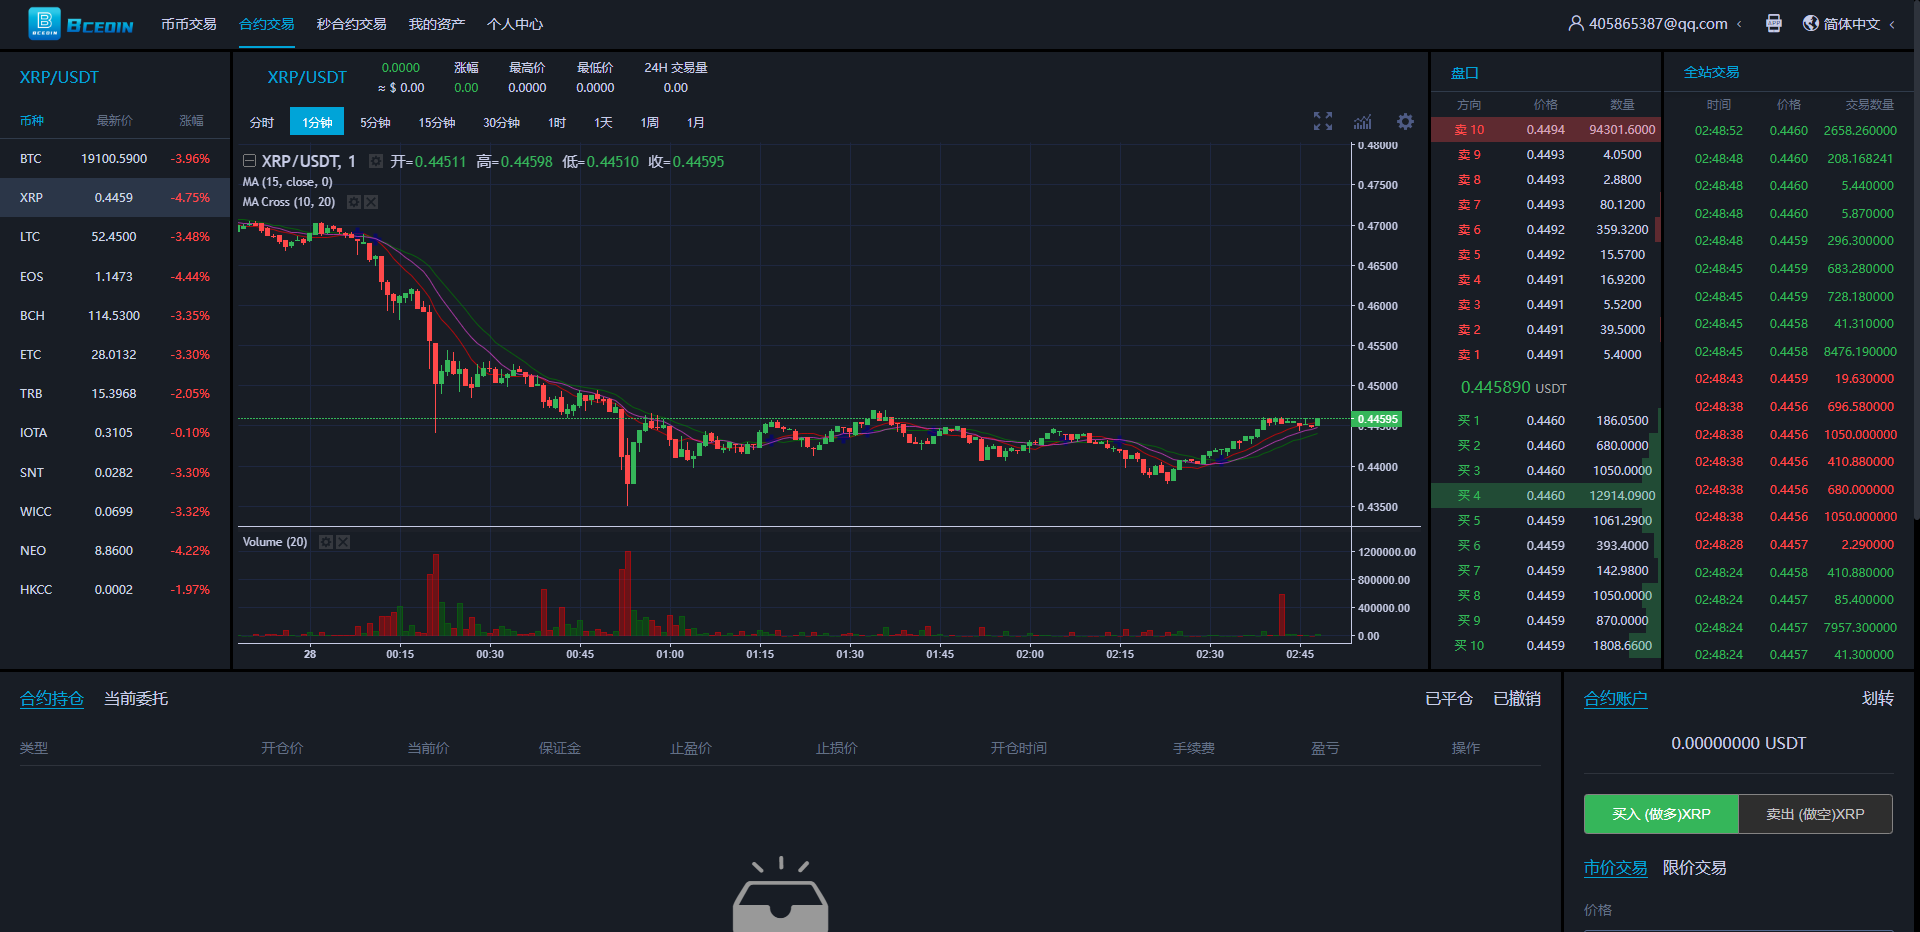
Task: Click the 卖 1 order book row
Action: (1546, 355)
